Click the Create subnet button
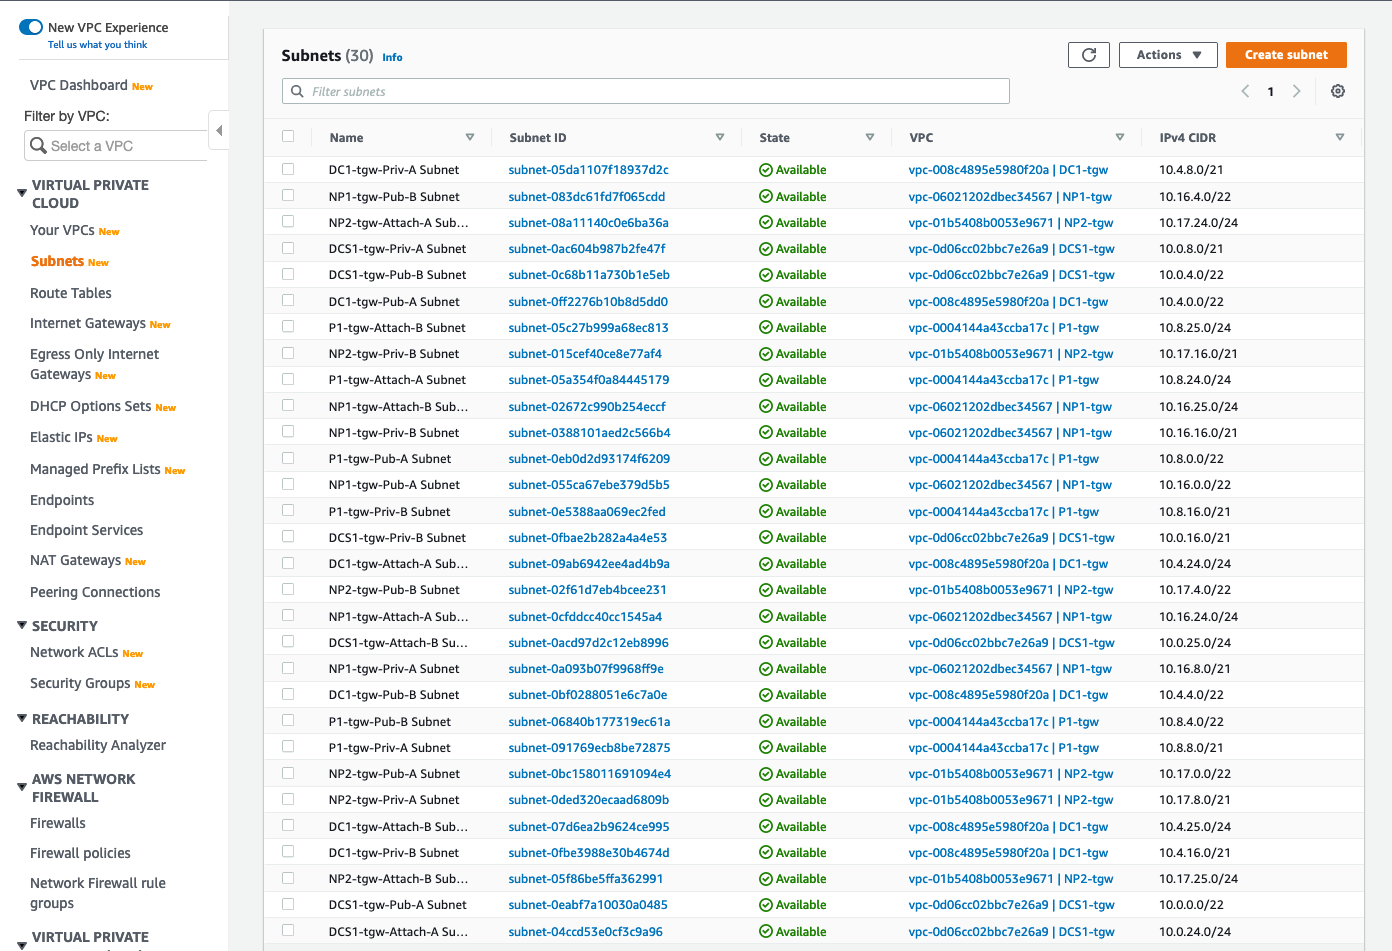This screenshot has height=951, width=1392. (1286, 55)
